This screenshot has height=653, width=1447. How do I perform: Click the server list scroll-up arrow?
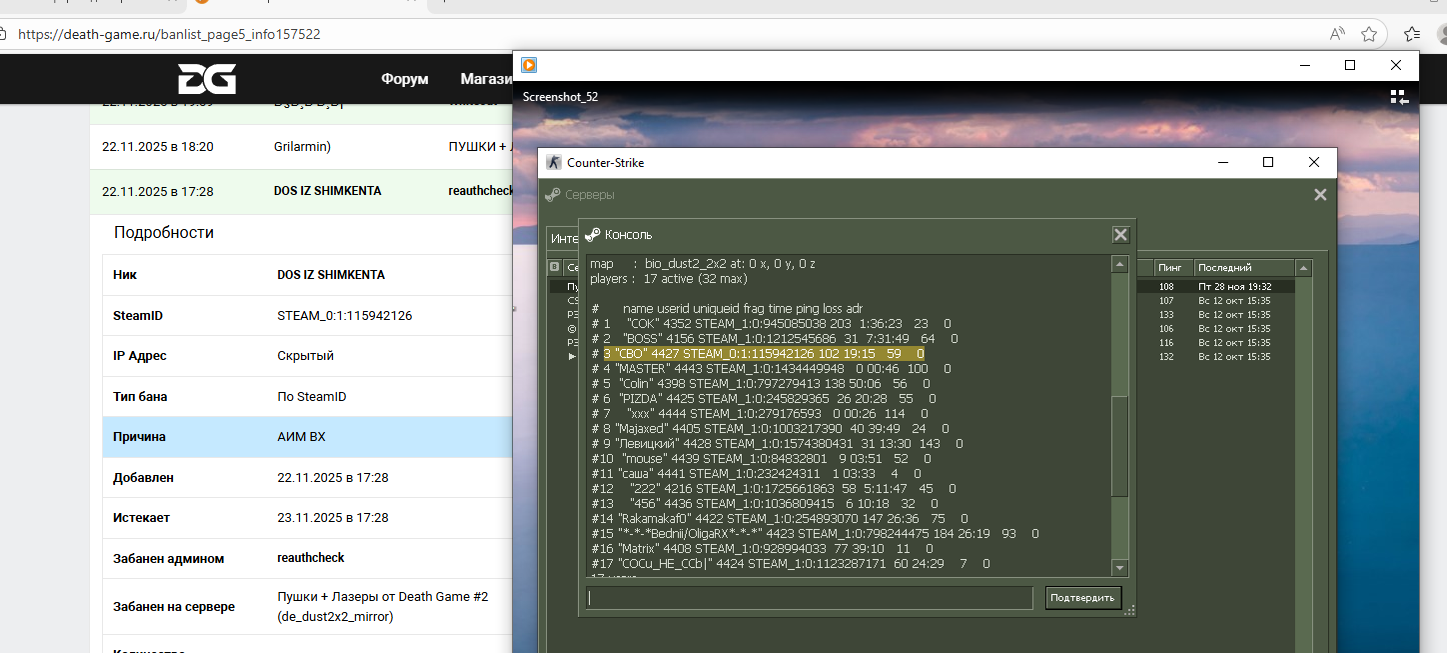pos(1303,268)
